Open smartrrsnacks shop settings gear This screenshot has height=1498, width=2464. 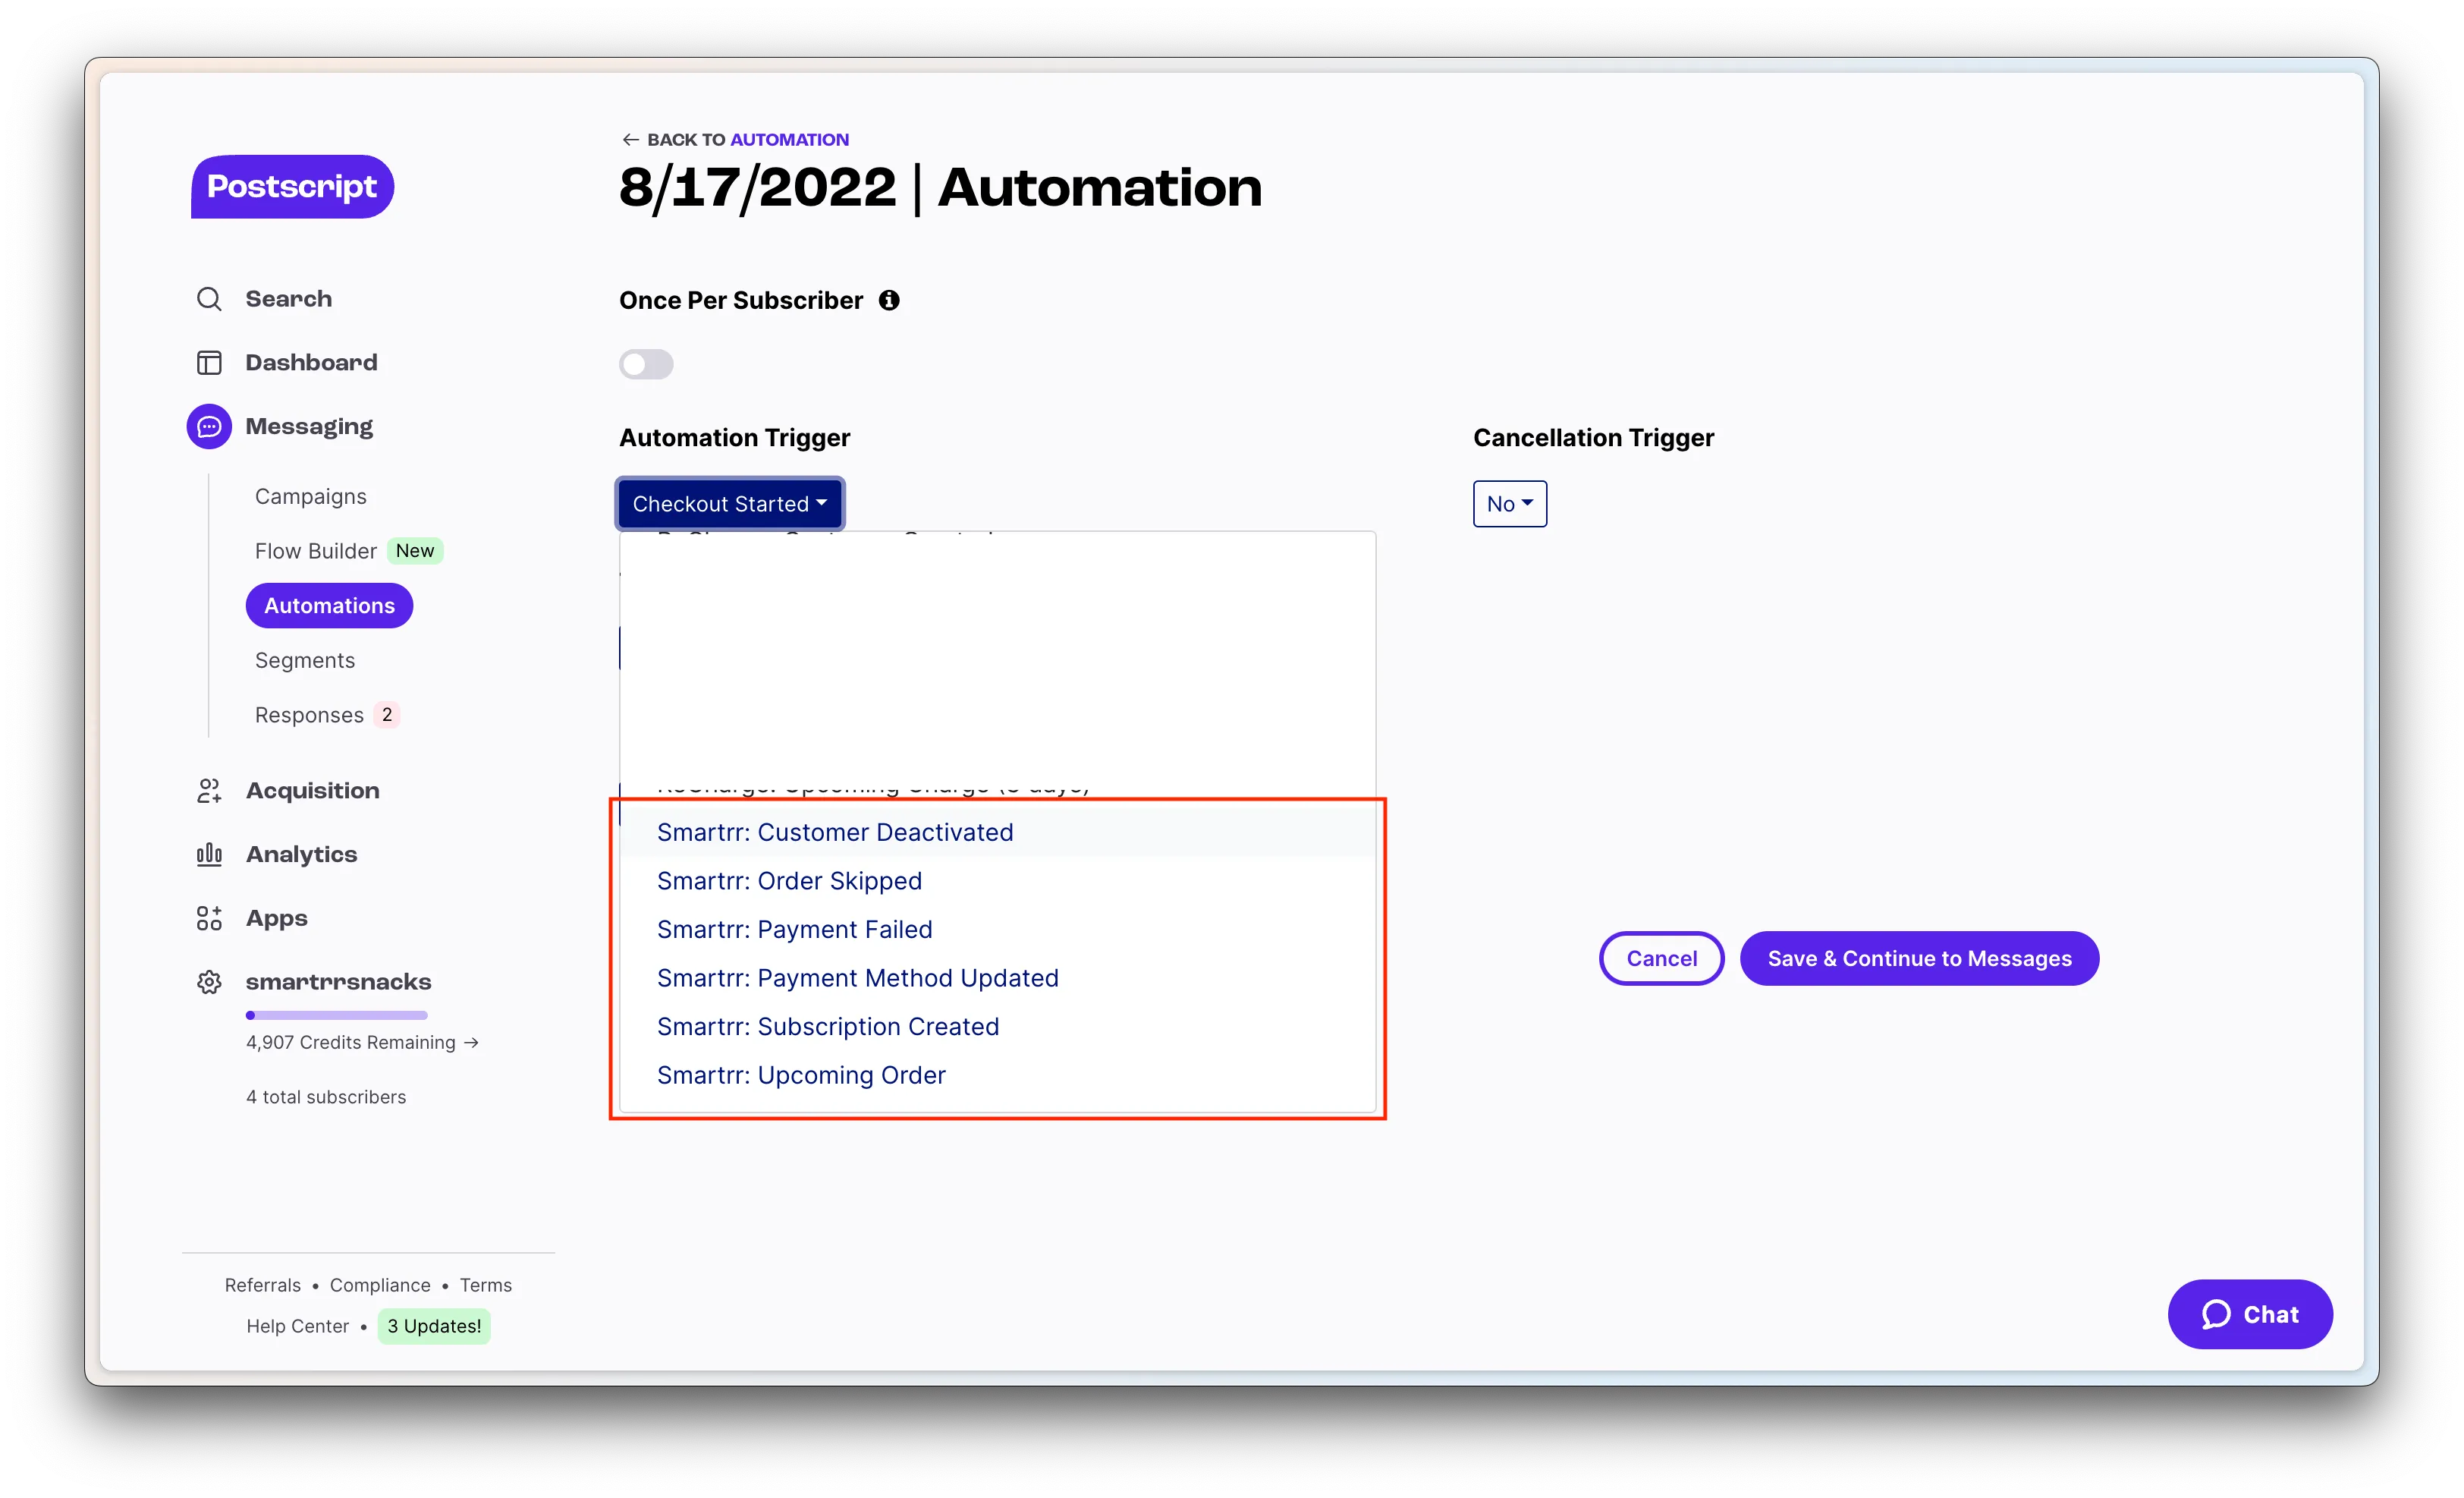[x=208, y=981]
